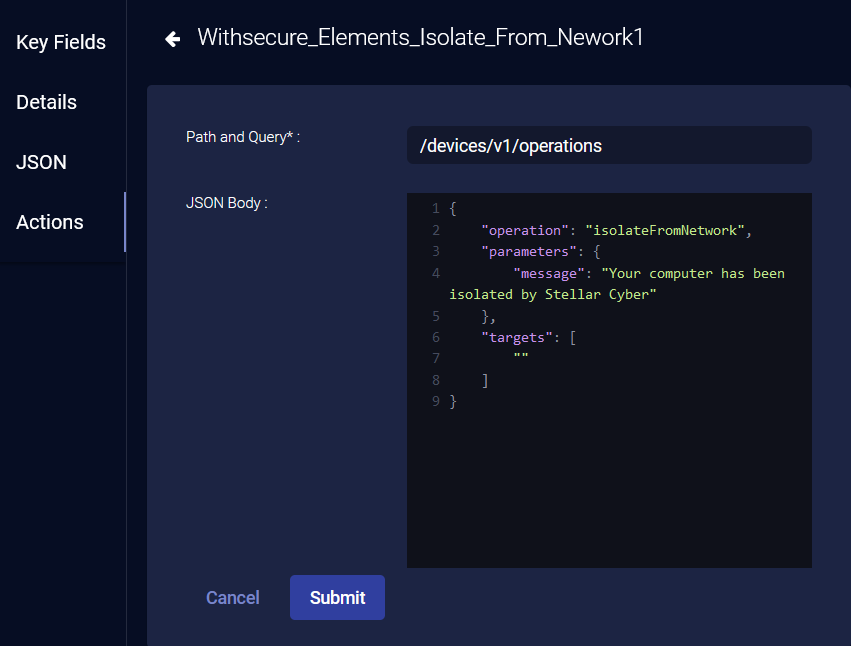Click the Path and Query input field

tap(609, 145)
